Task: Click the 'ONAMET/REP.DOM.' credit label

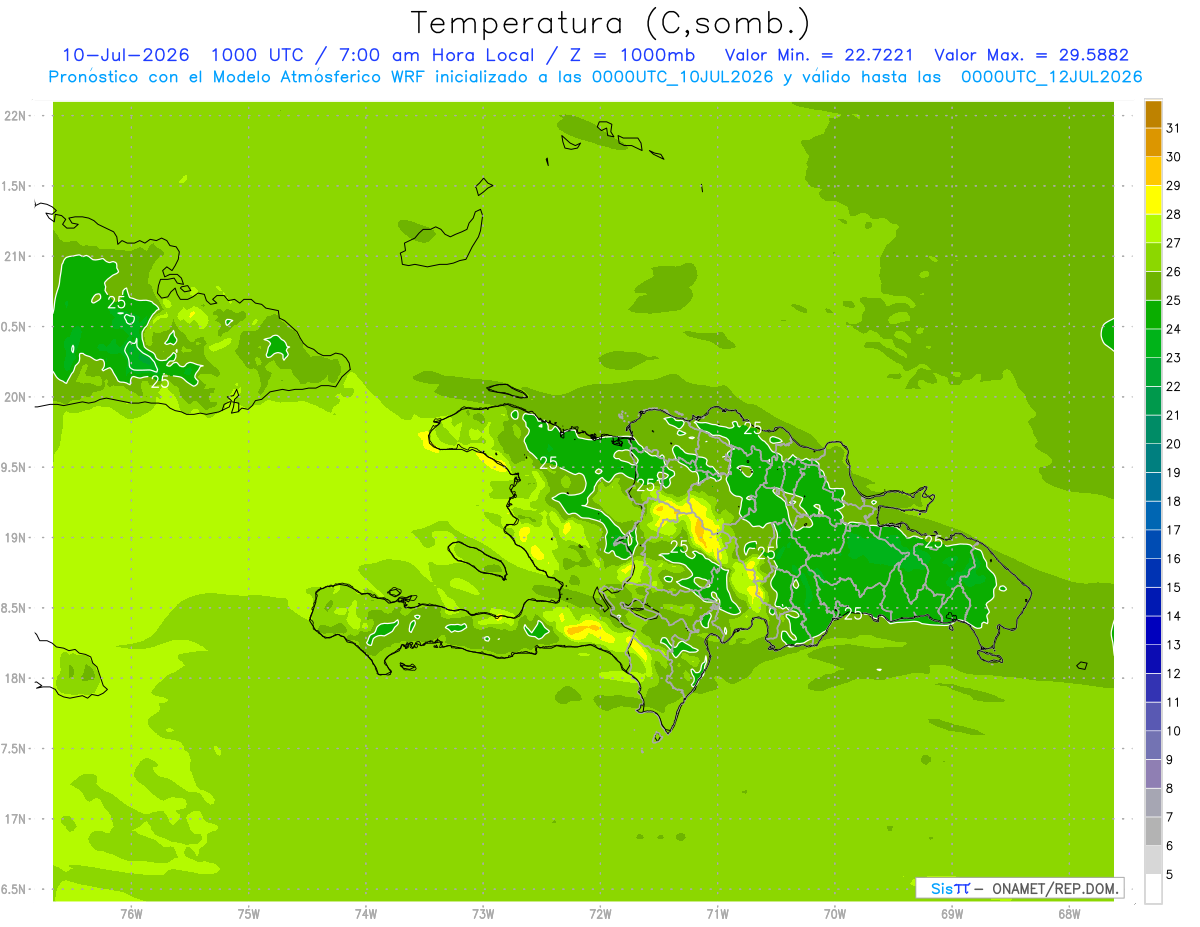Action: click(1054, 888)
